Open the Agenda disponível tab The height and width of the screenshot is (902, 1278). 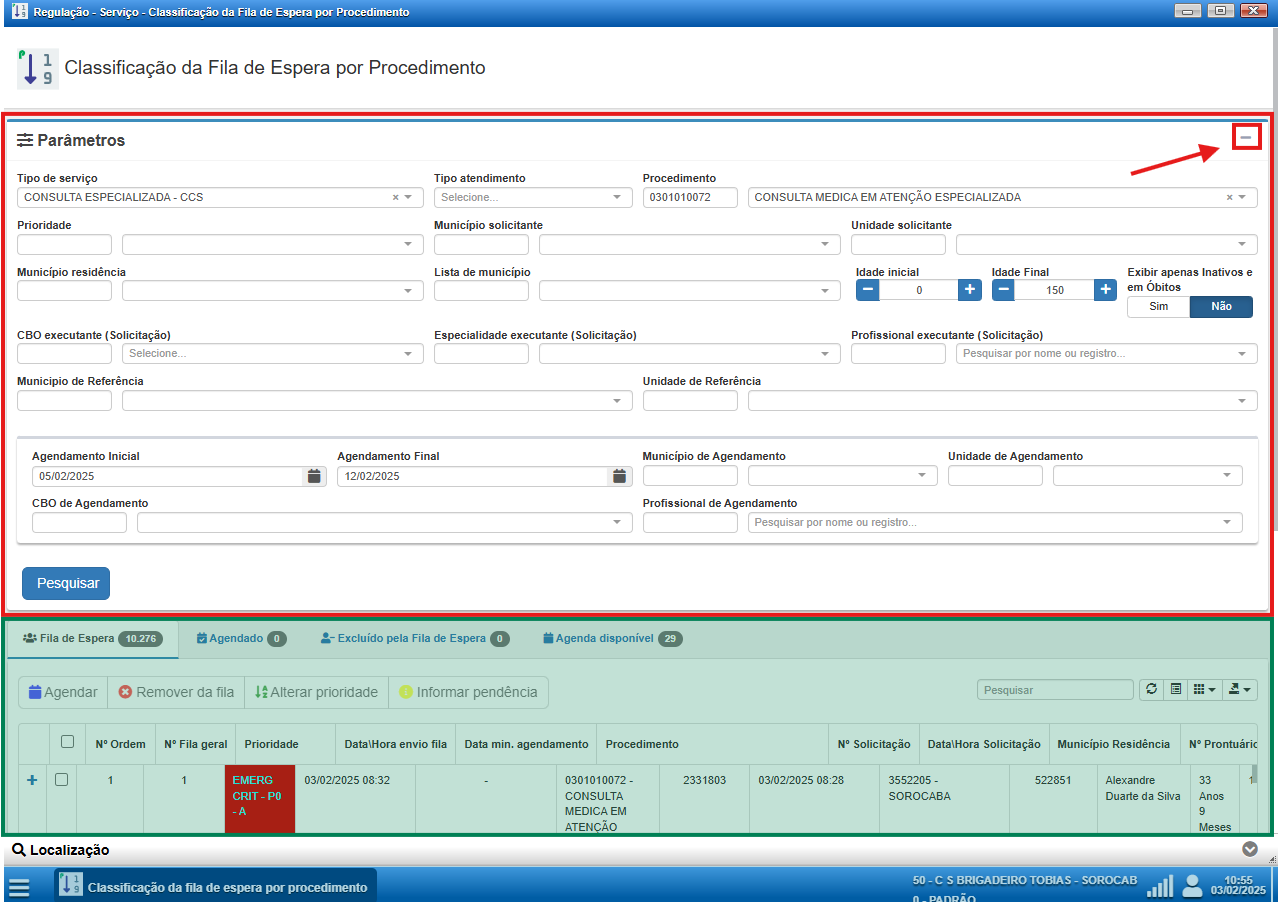click(612, 638)
